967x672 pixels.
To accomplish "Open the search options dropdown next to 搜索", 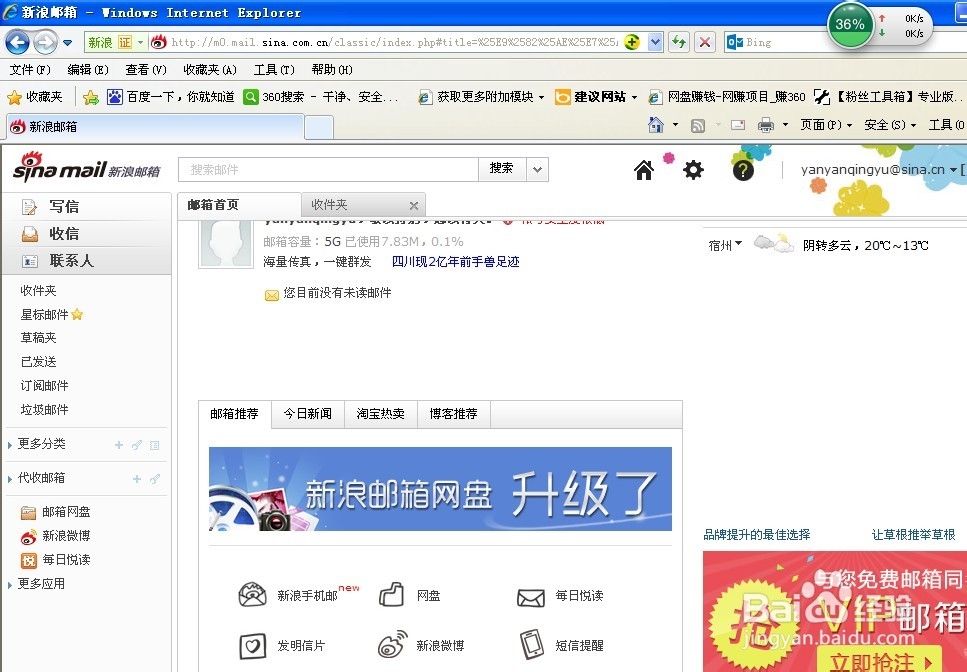I will [x=537, y=170].
